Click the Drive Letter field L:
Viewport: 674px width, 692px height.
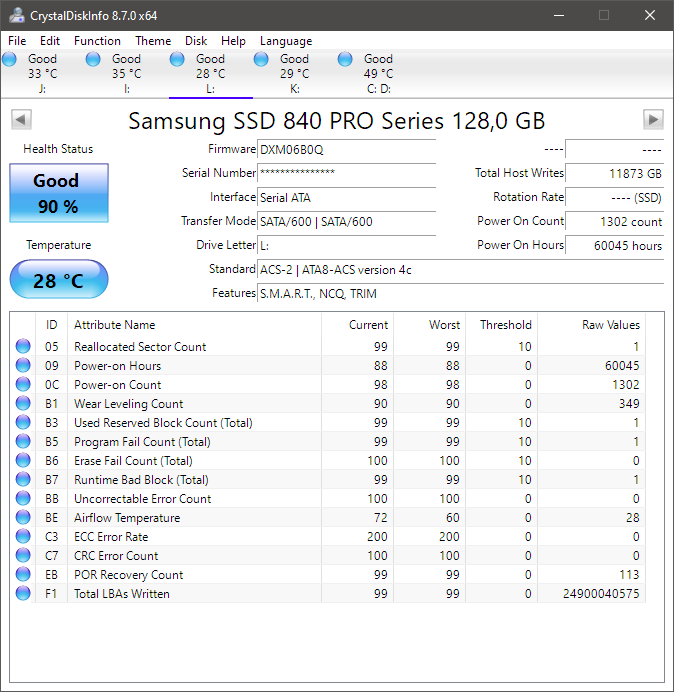click(x=346, y=245)
